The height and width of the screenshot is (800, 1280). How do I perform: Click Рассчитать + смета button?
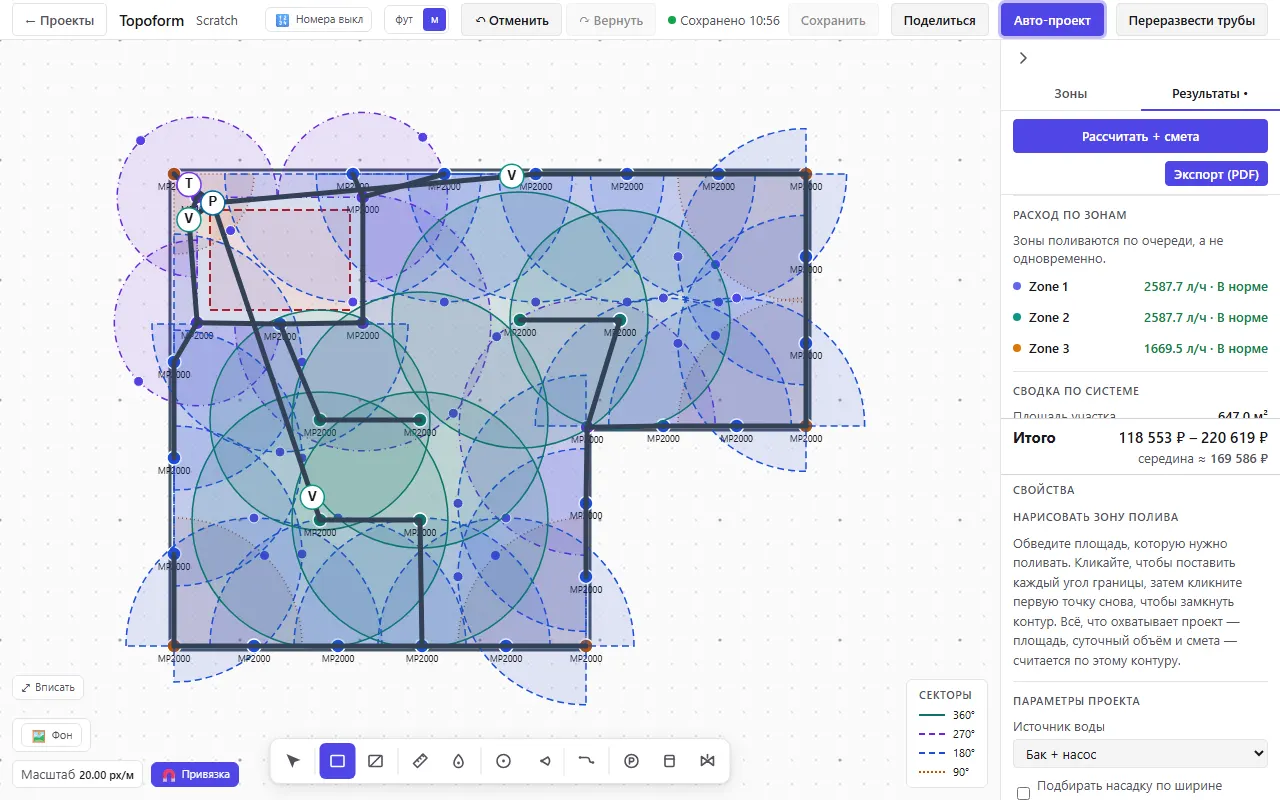[x=1140, y=136]
